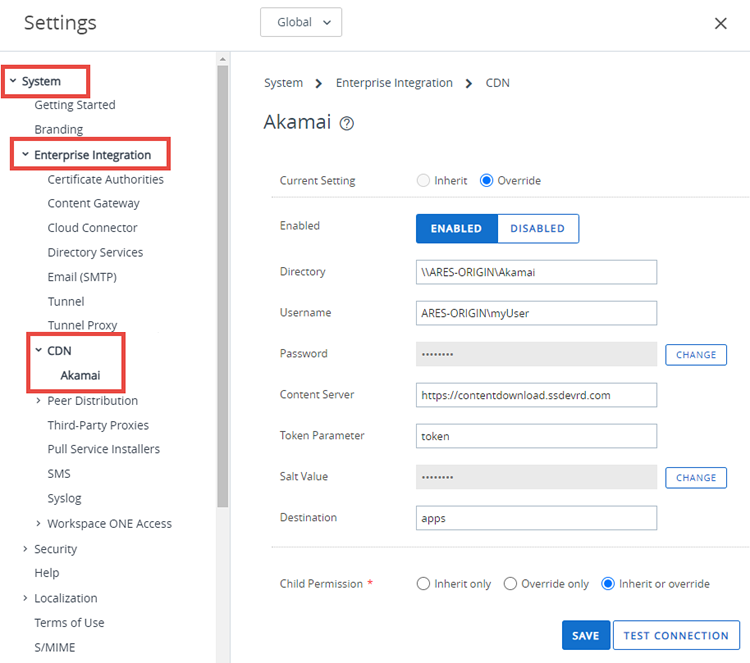Navigate to System breadcrumb link
Screen dimensions: 750x663
283,83
